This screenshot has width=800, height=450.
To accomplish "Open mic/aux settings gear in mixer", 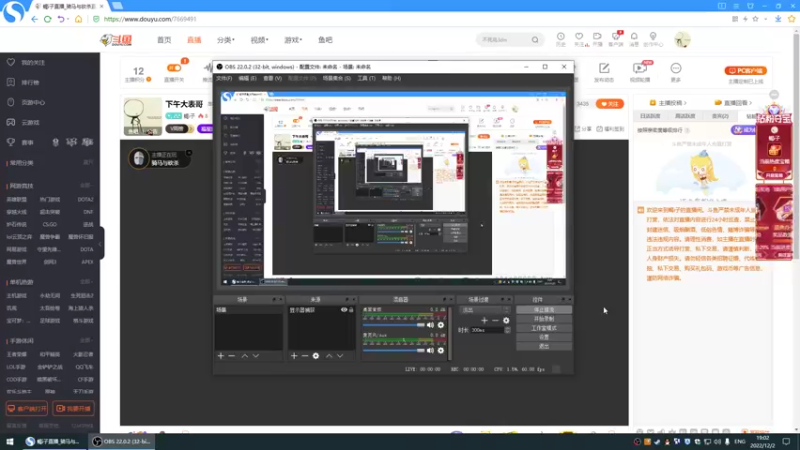I will tap(441, 351).
